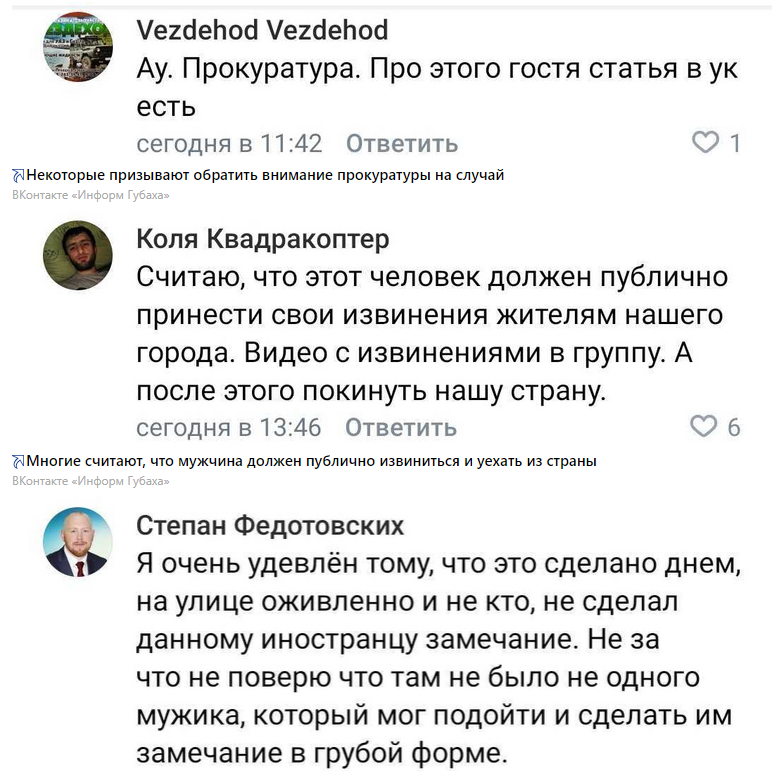Click the heart on Коля Квадракоптер's comment

(705, 427)
